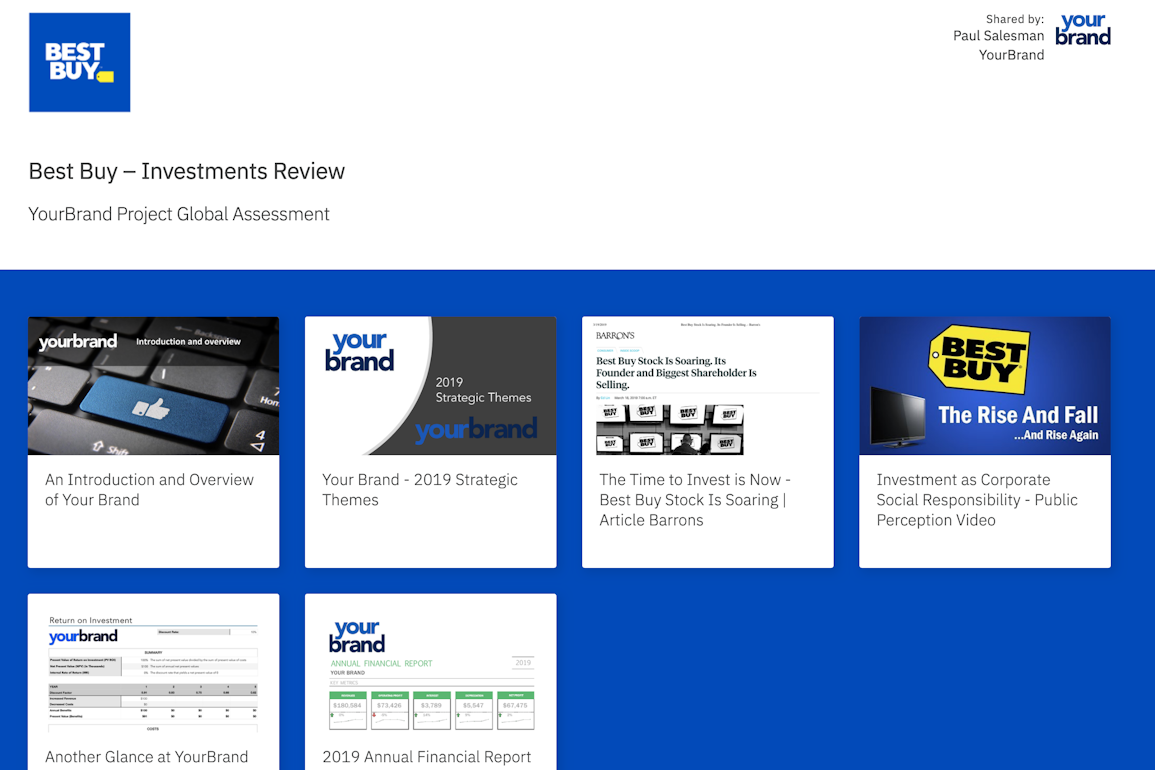Image resolution: width=1155 pixels, height=770 pixels.
Task: Open the Return on Investment spreadsheet thumbnail
Action: coord(153,663)
